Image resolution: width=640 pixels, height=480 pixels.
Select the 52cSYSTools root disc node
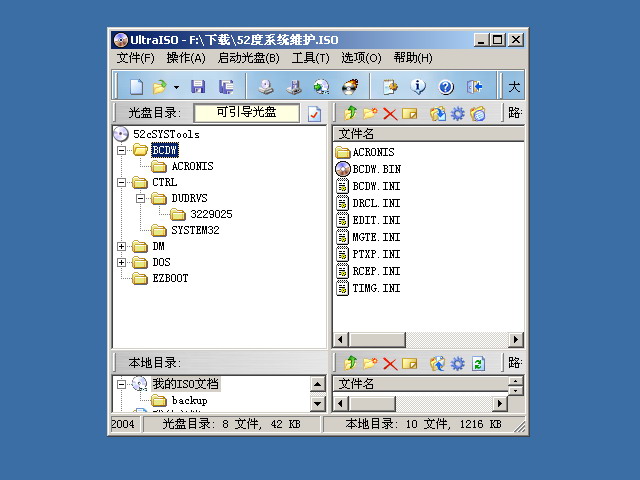click(166, 134)
